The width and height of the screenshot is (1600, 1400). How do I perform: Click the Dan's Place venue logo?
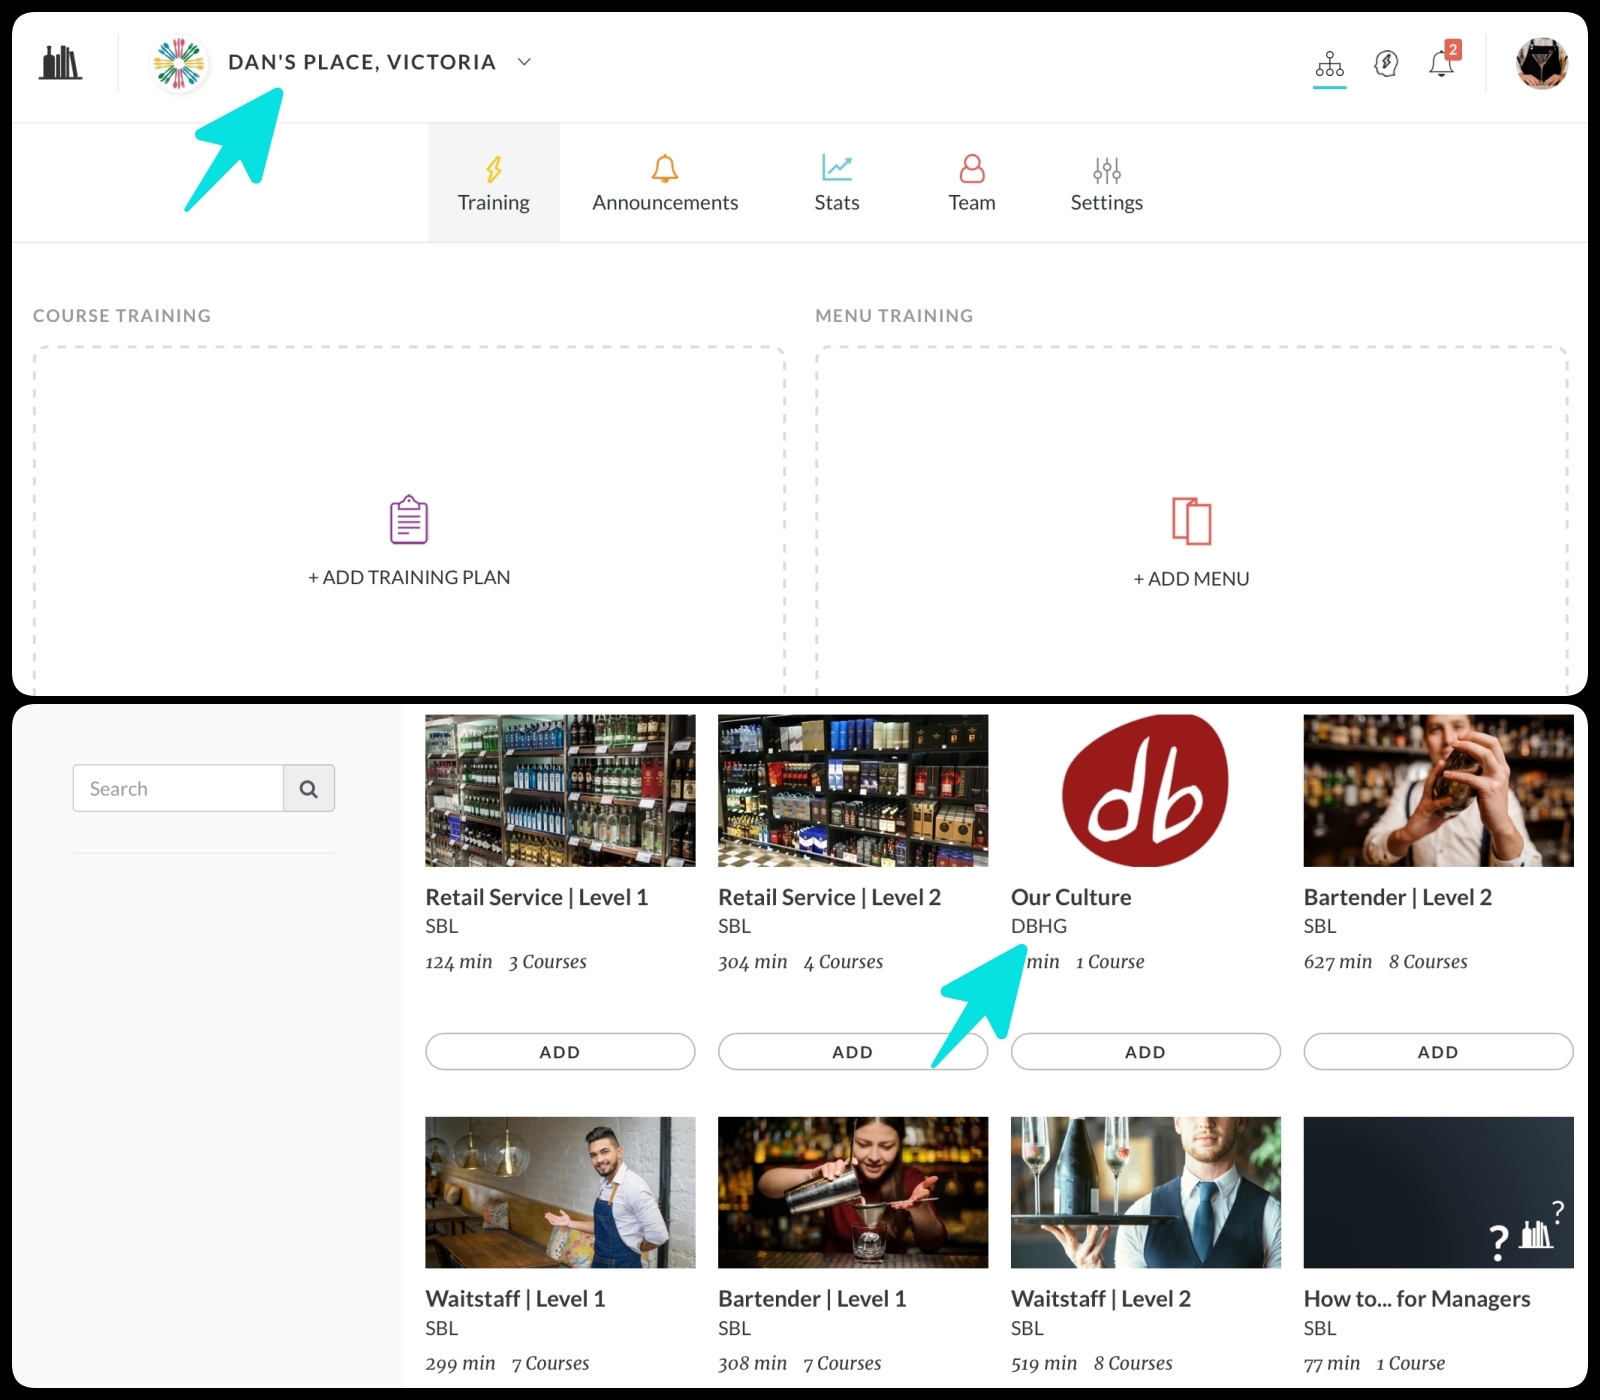click(x=179, y=63)
